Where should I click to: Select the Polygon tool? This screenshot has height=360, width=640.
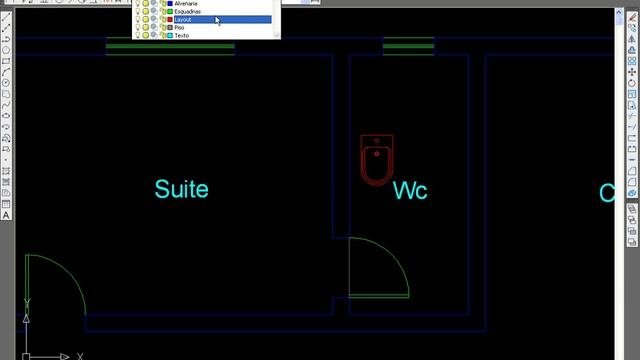pyautogui.click(x=6, y=50)
